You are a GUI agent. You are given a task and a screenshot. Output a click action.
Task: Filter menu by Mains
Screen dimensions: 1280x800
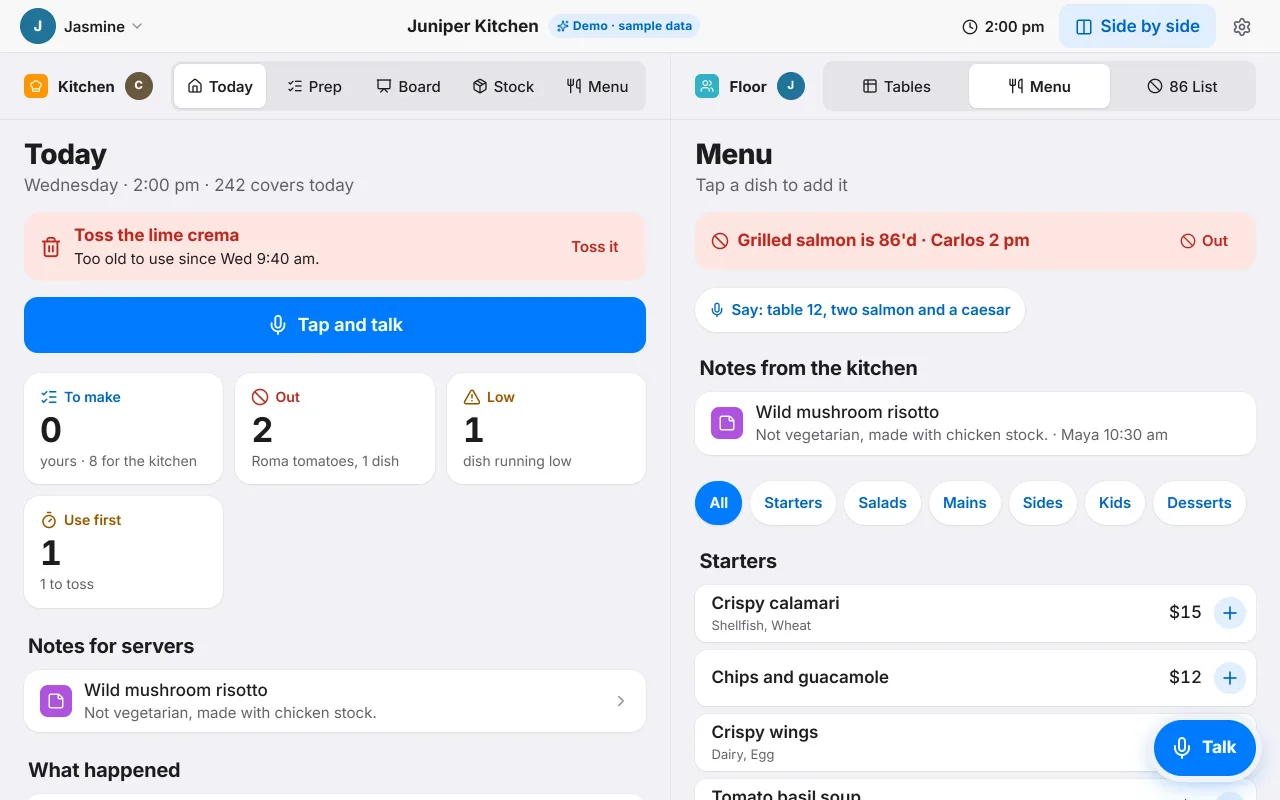pyautogui.click(x=965, y=503)
